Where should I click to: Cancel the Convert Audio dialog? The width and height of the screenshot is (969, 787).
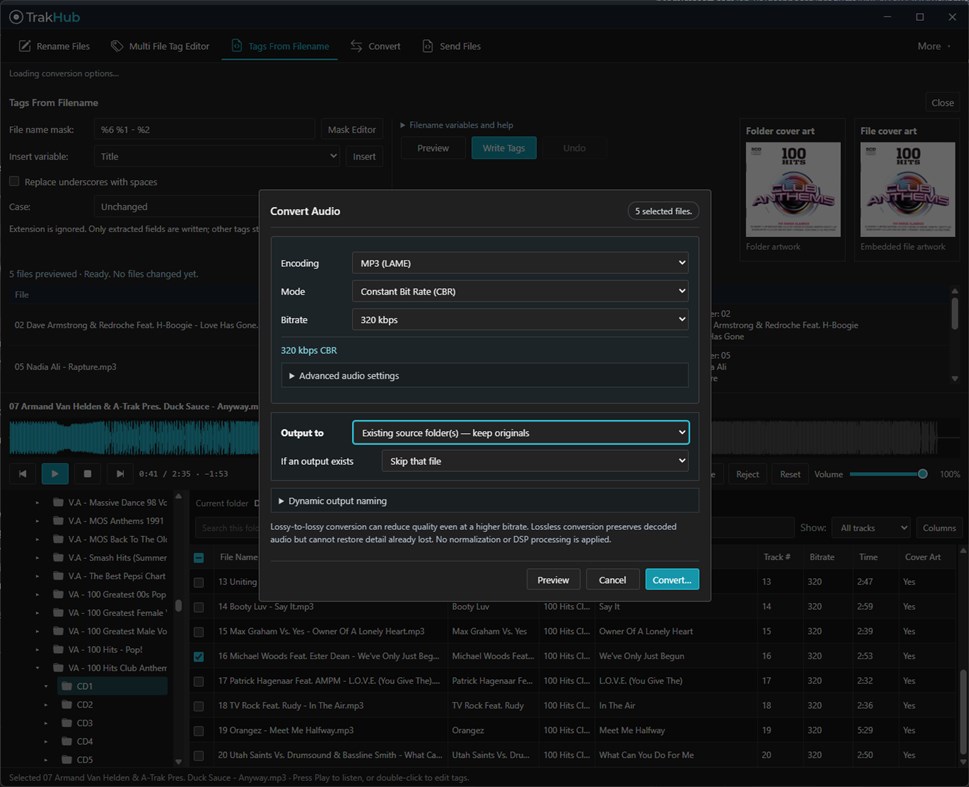(612, 580)
